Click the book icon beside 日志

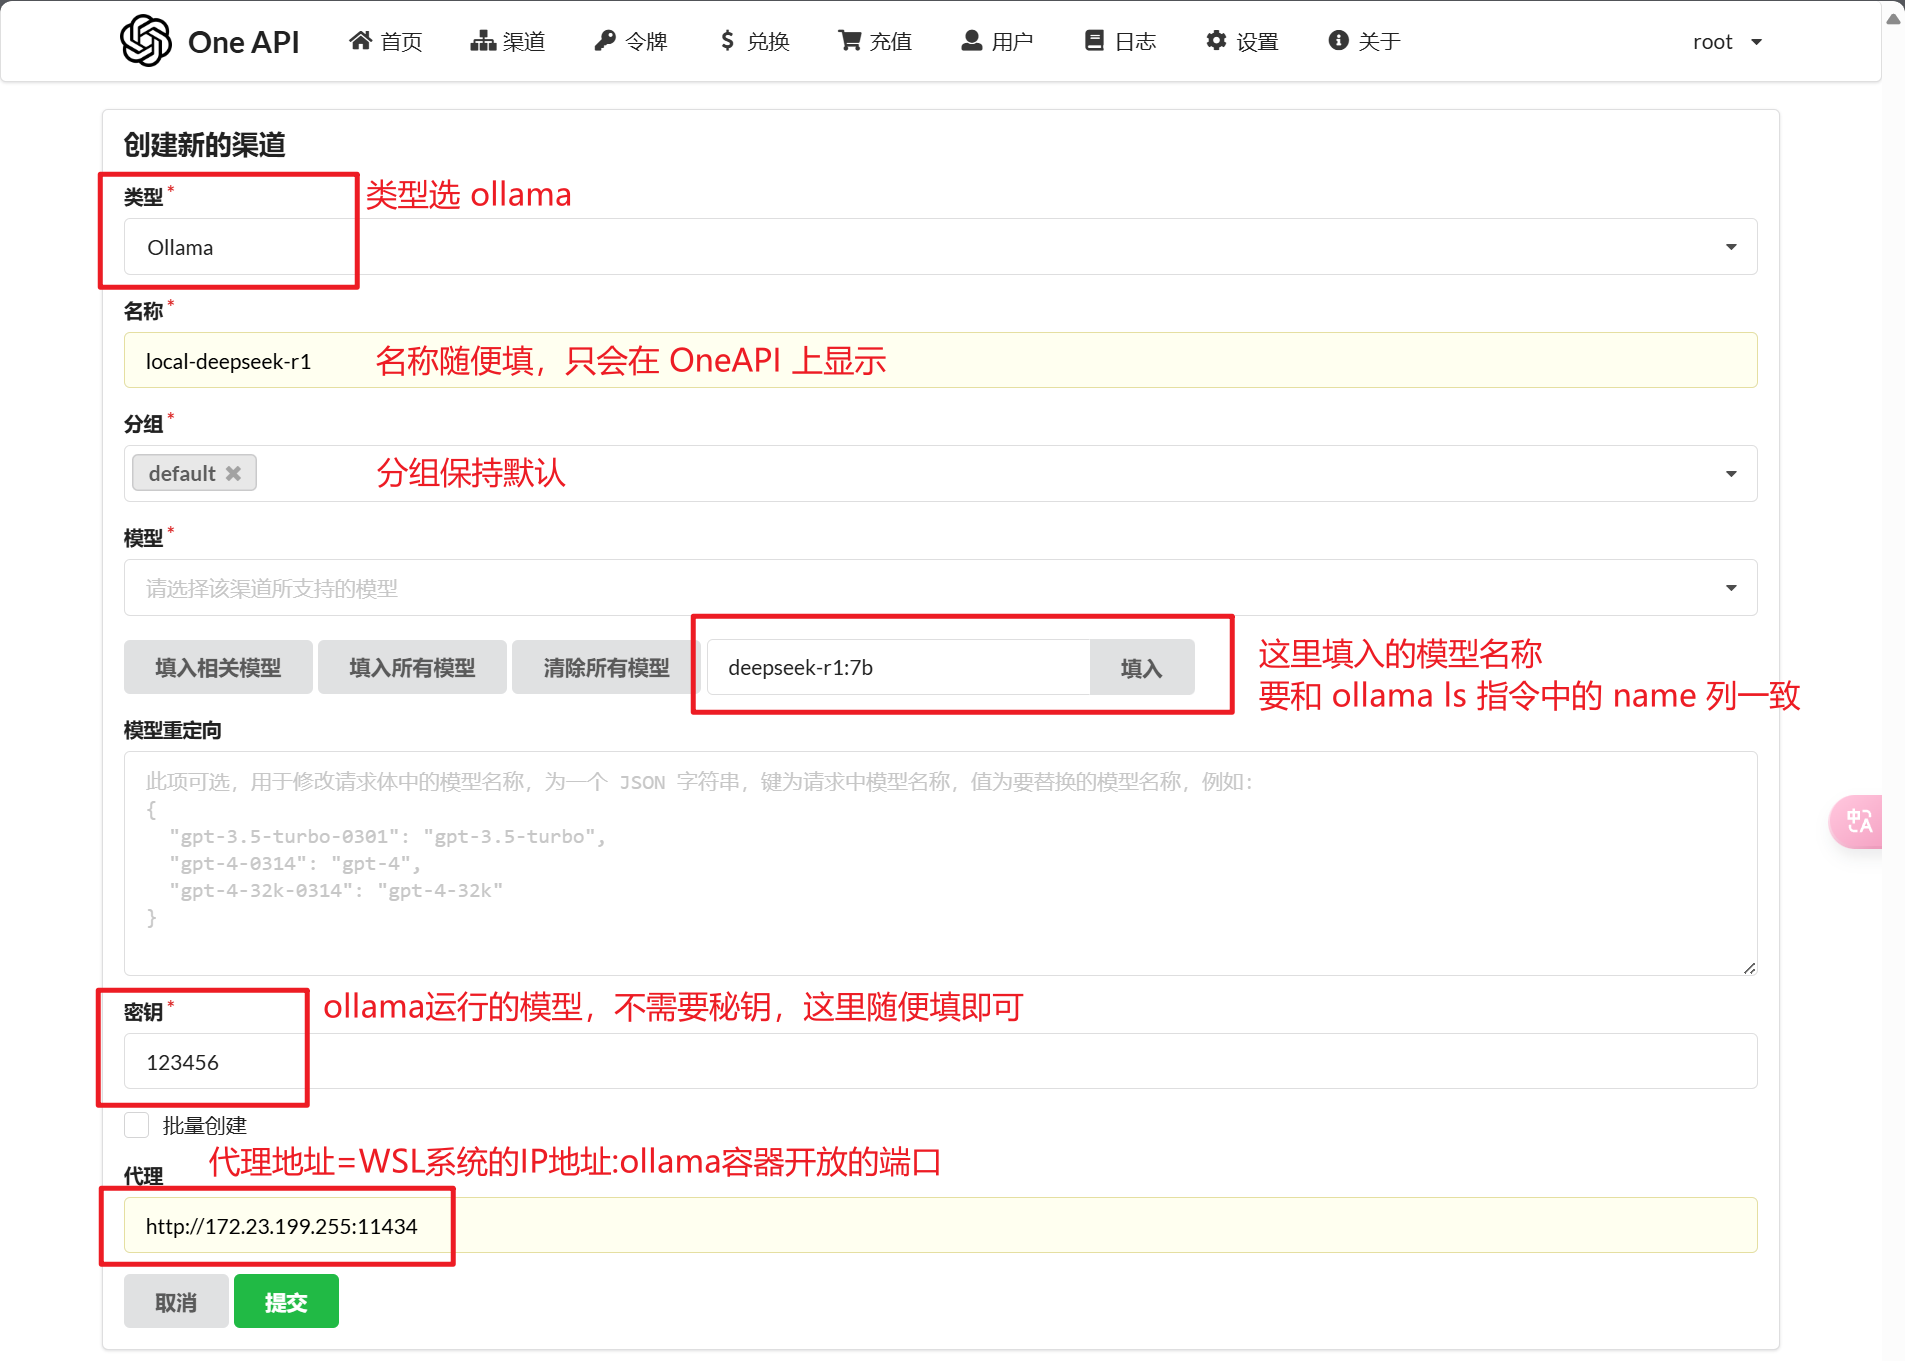1094,40
